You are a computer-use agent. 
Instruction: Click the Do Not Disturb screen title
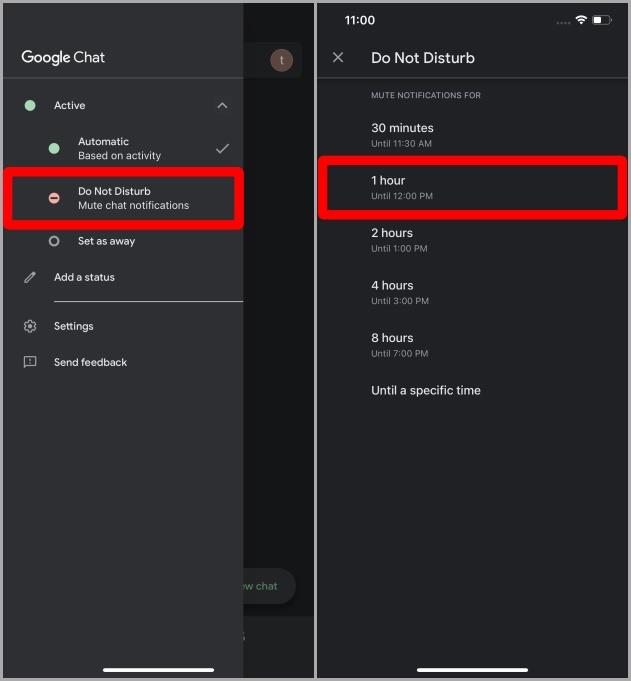(423, 58)
